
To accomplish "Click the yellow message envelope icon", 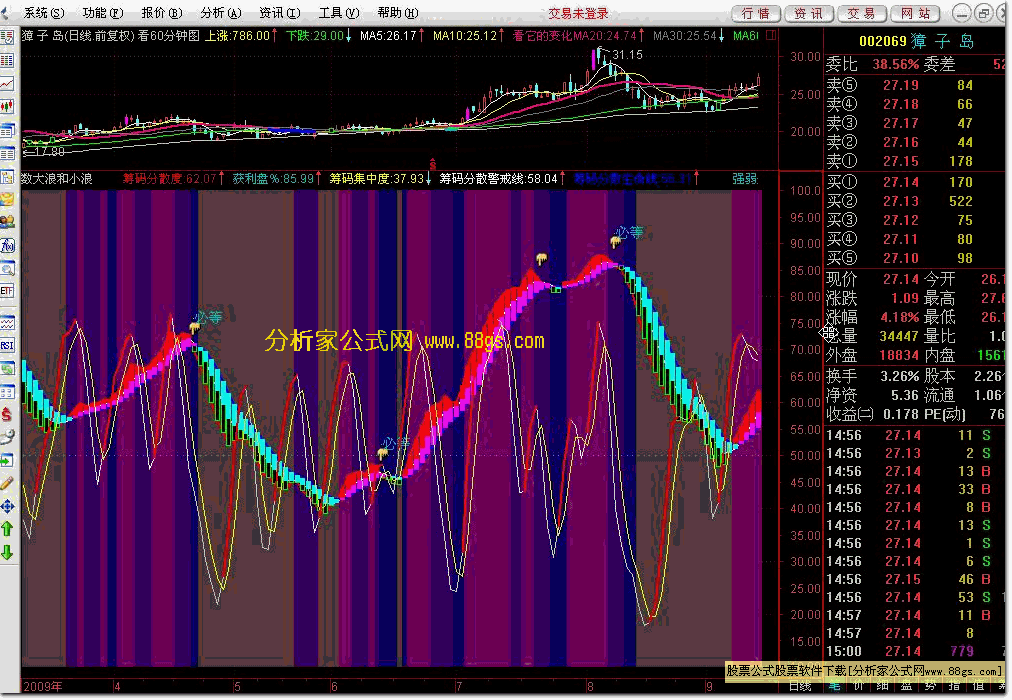I will click(7, 199).
